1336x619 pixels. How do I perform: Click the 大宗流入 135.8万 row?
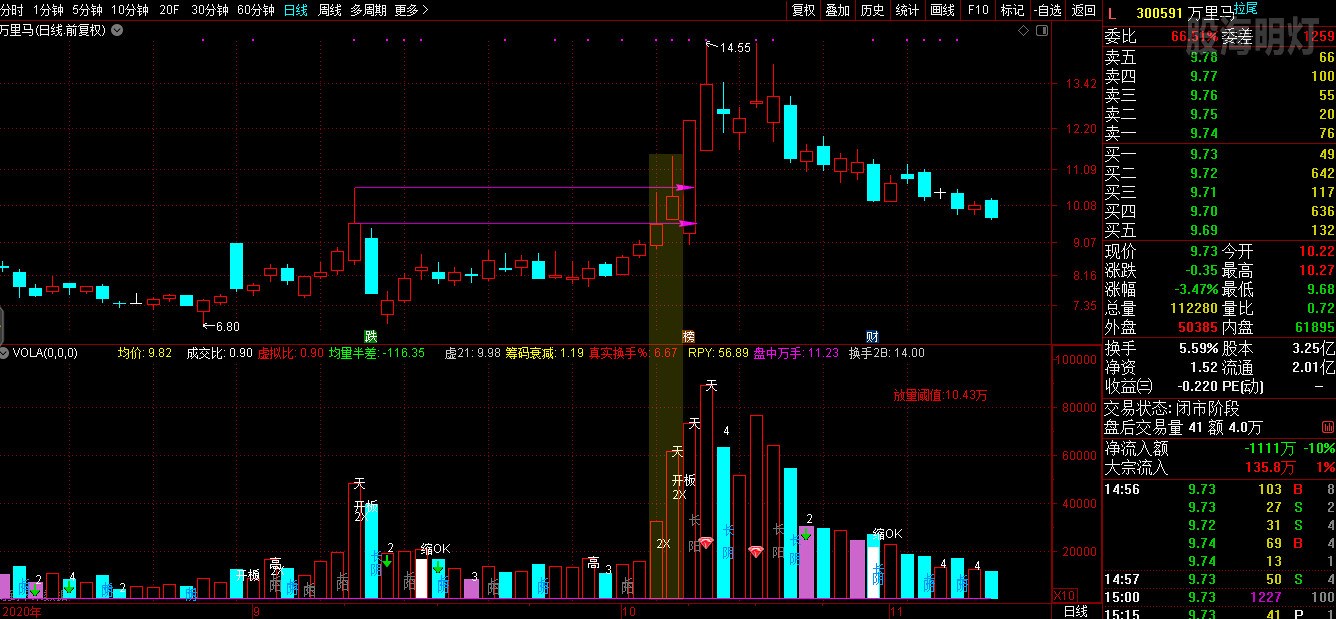(x=1219, y=467)
